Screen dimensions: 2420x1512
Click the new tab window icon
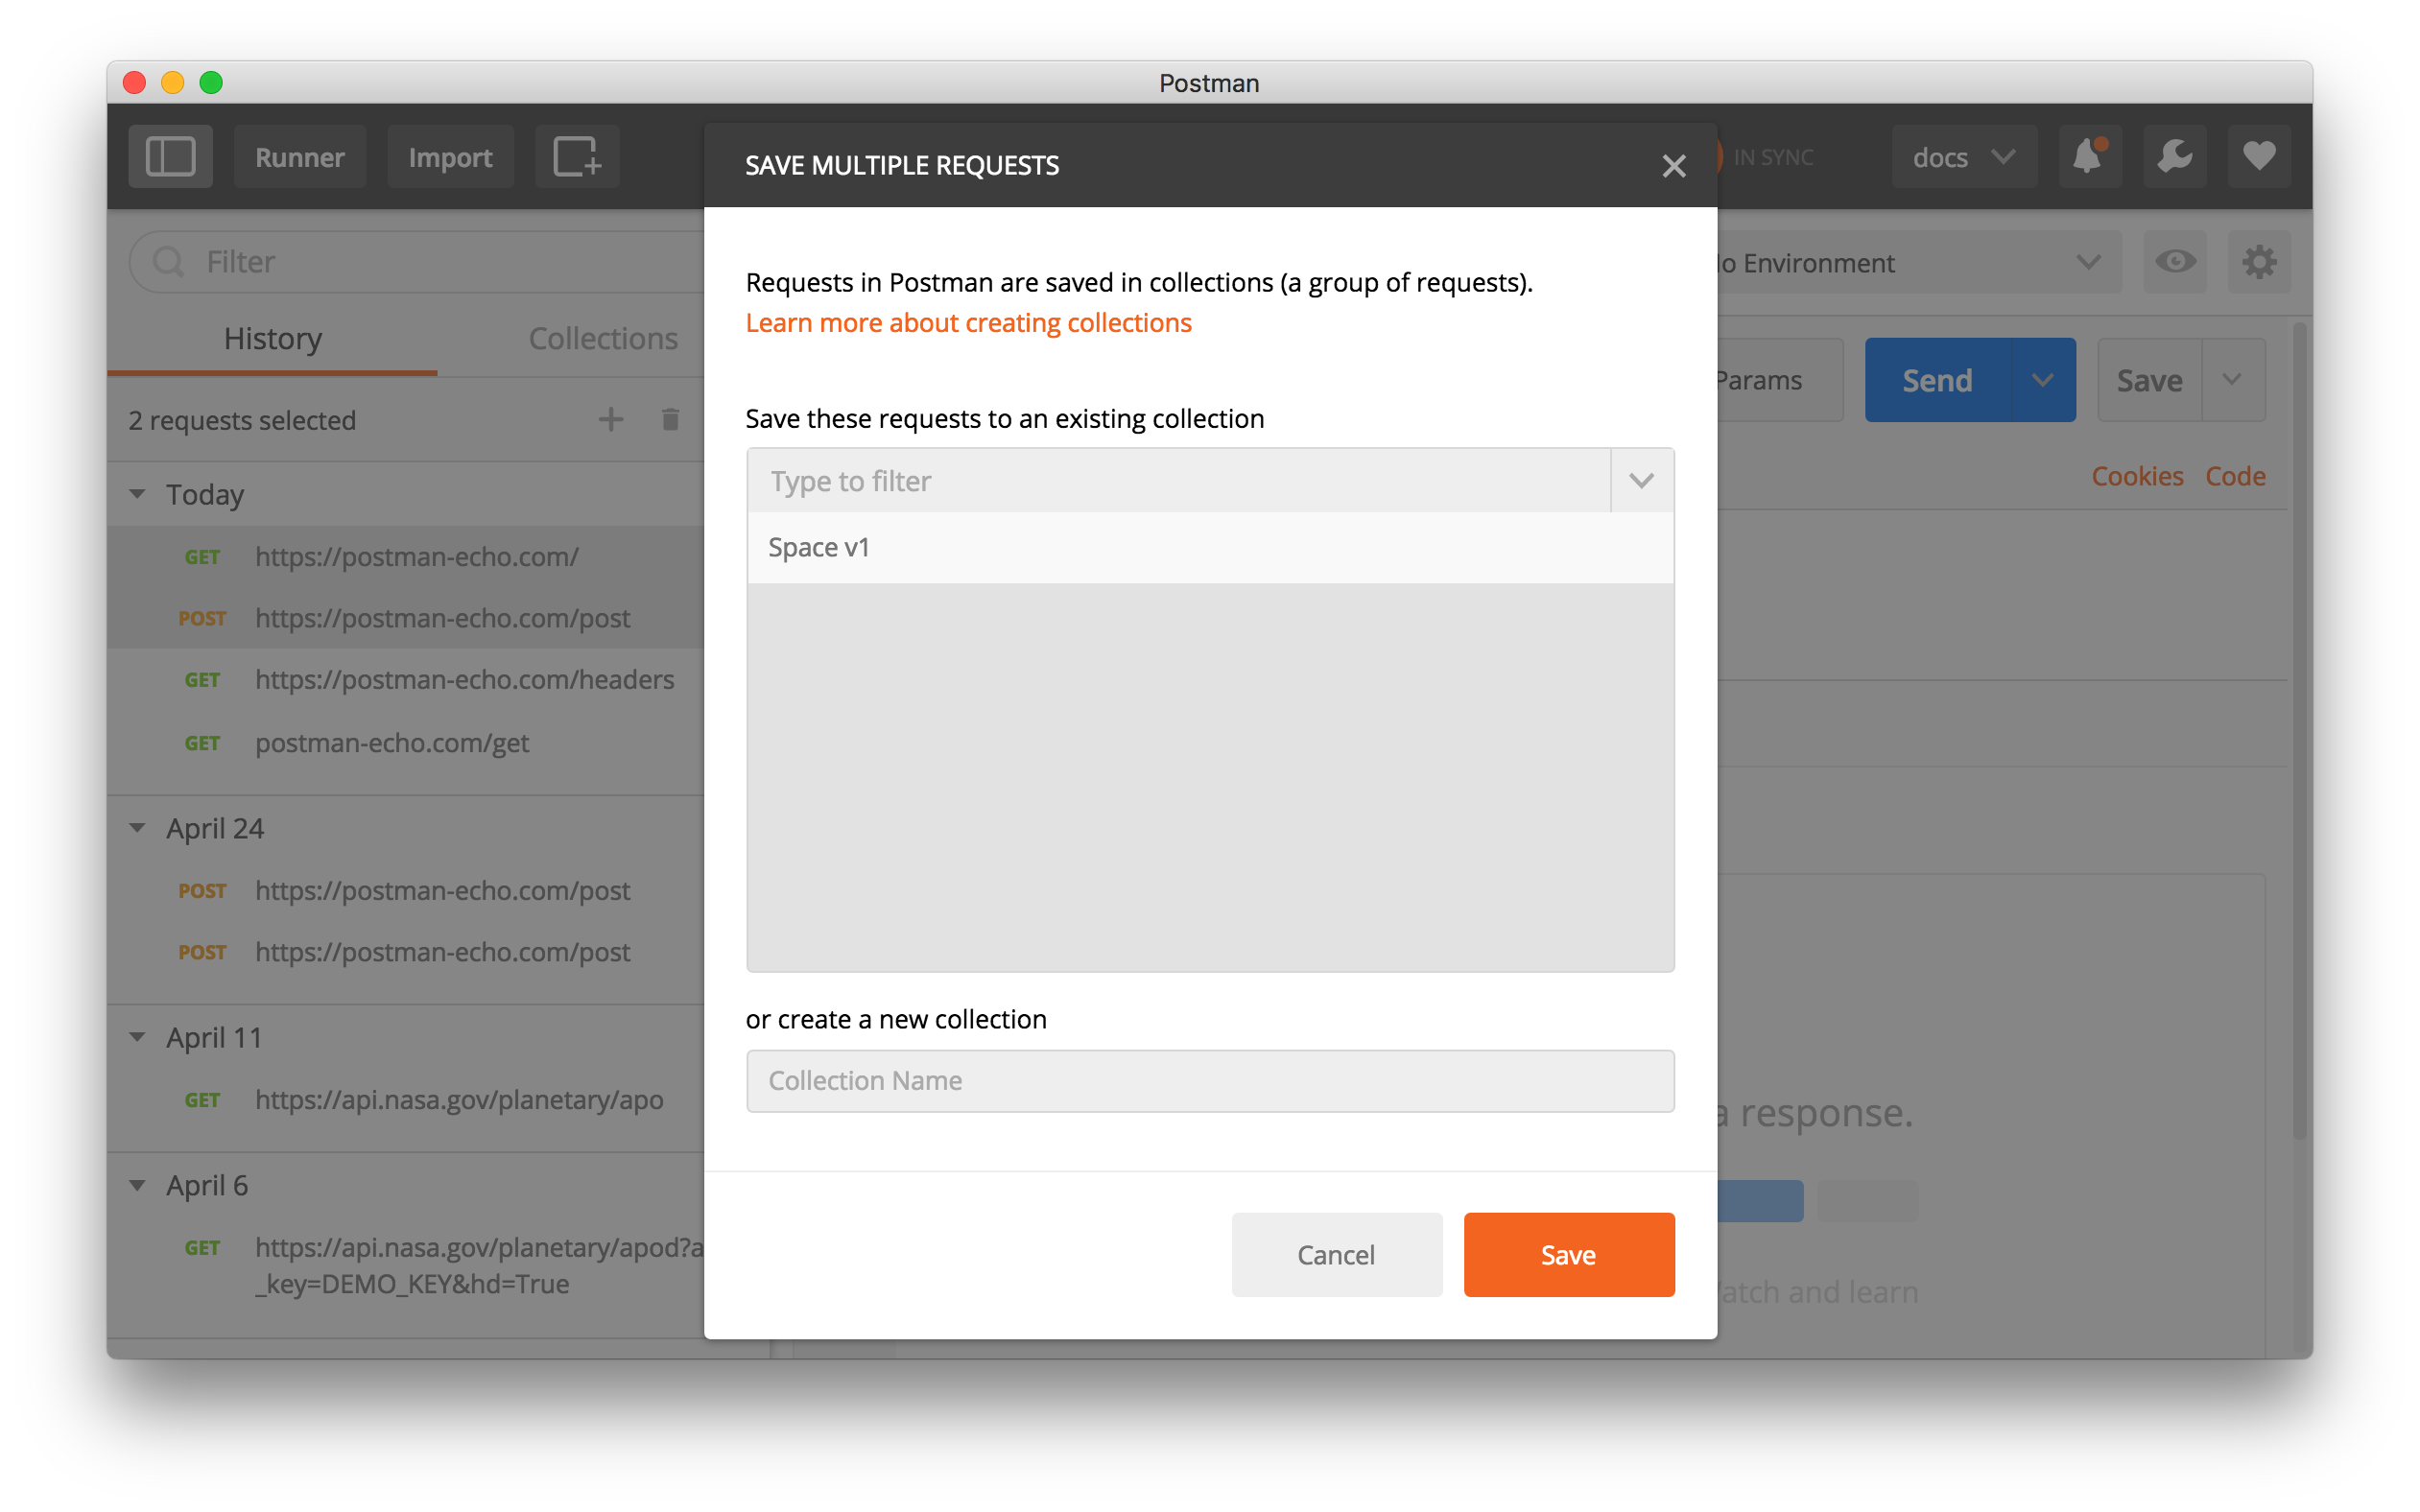[577, 157]
